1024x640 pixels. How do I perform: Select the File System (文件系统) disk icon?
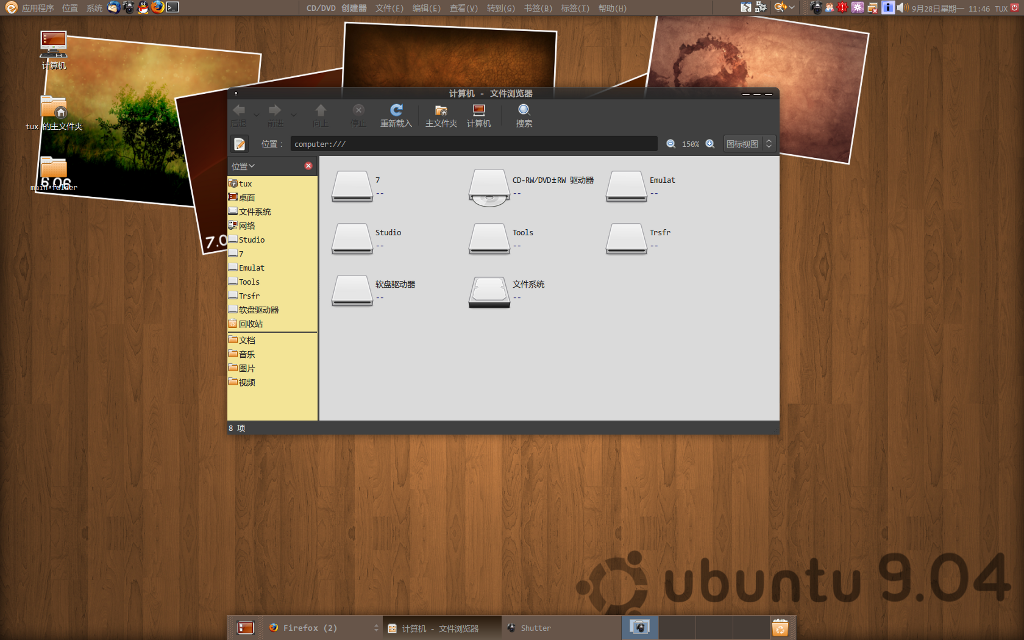tap(489, 291)
